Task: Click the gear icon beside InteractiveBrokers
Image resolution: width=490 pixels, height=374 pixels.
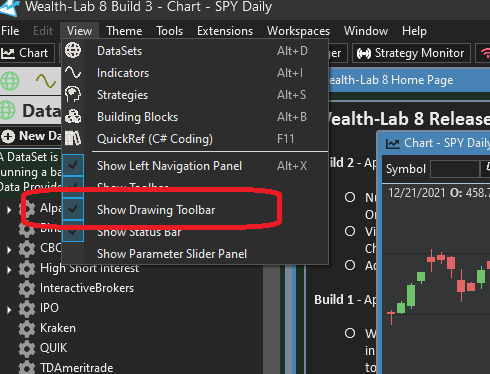Action: (27, 289)
